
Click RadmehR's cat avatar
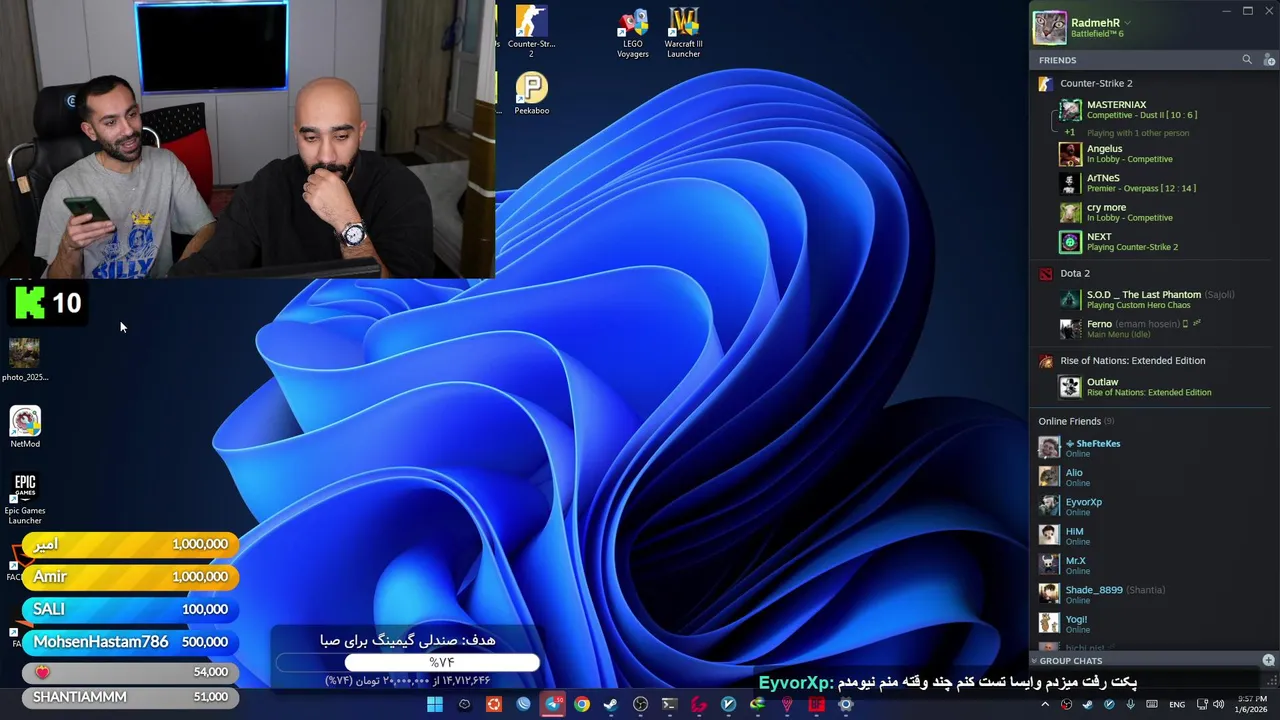coord(1049,28)
